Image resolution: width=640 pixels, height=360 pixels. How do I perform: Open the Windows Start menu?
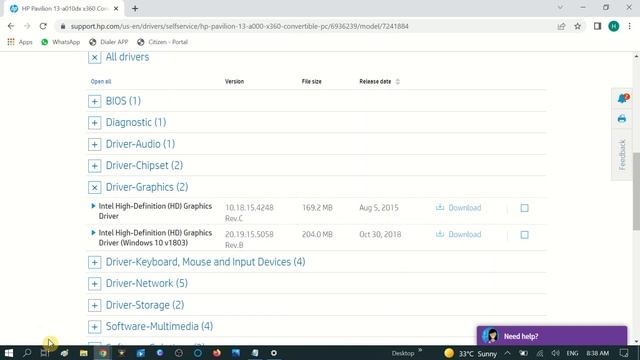point(9,353)
